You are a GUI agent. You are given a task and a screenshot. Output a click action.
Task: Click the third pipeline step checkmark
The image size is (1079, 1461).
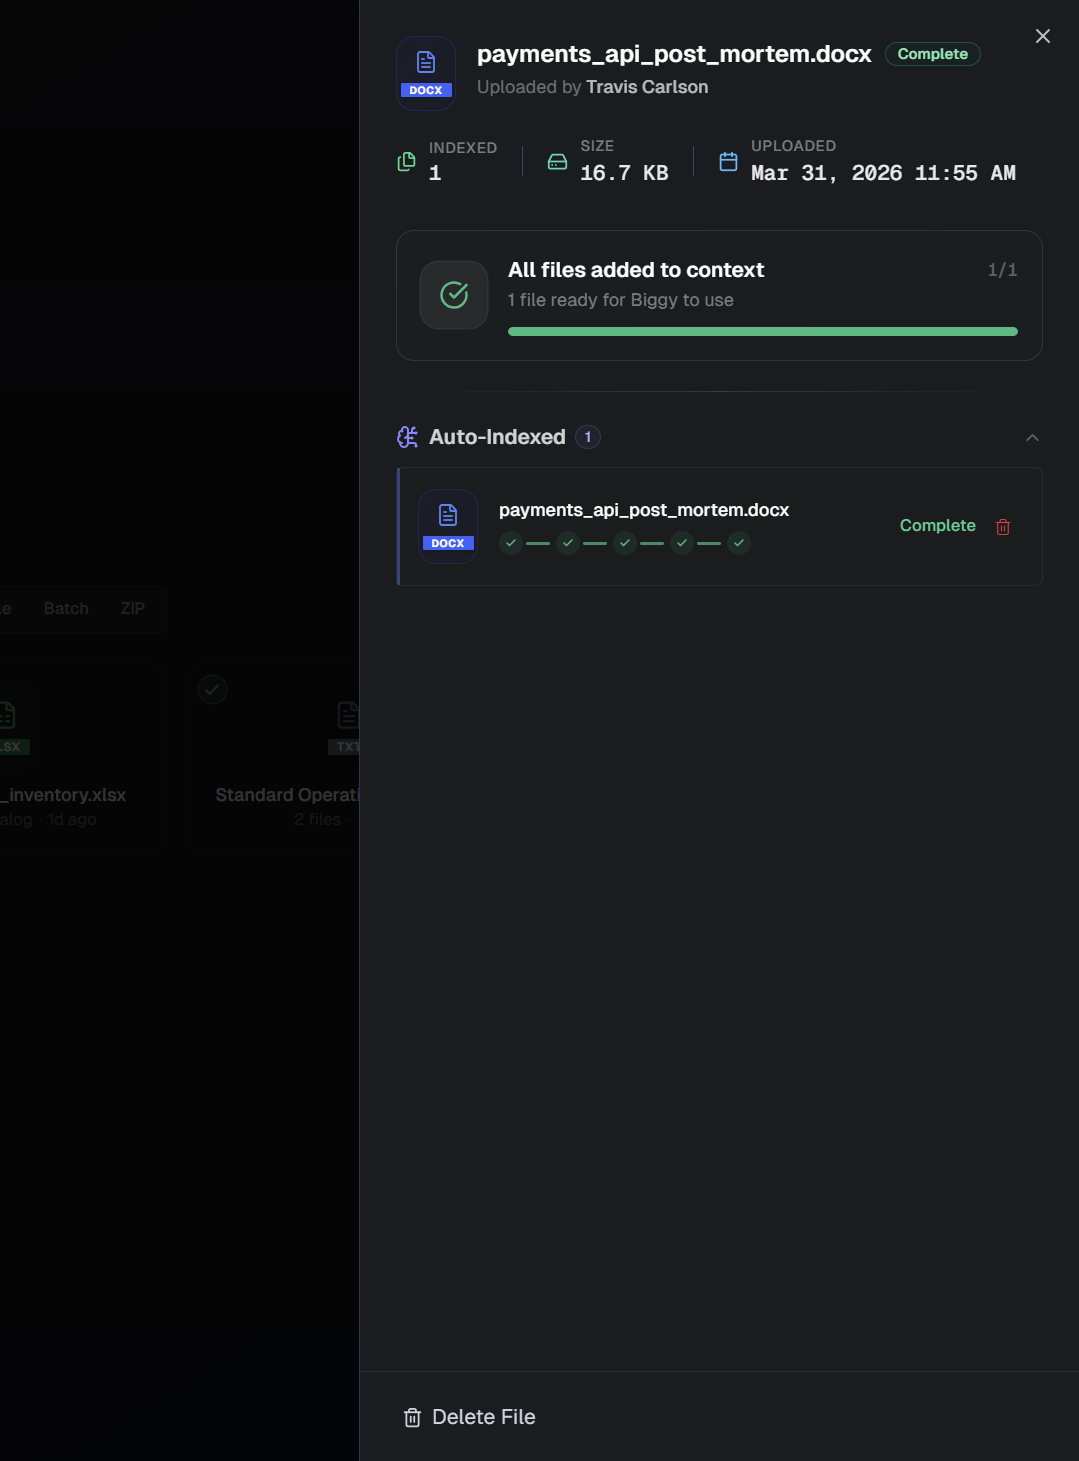(625, 543)
